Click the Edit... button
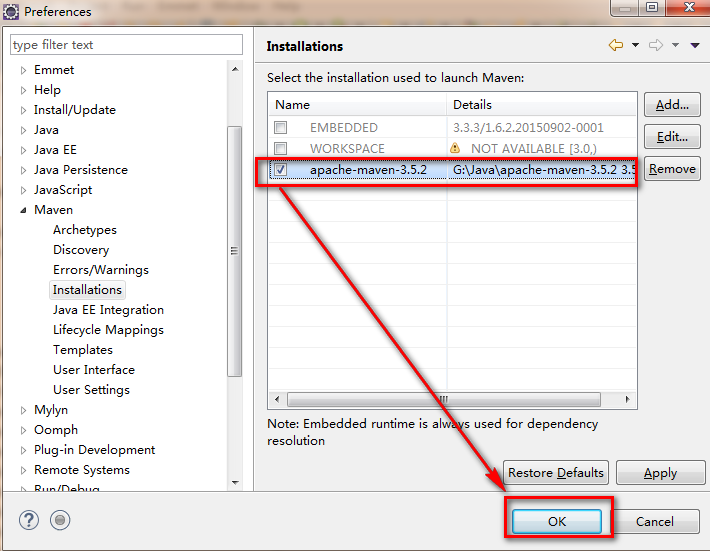 click(672, 137)
